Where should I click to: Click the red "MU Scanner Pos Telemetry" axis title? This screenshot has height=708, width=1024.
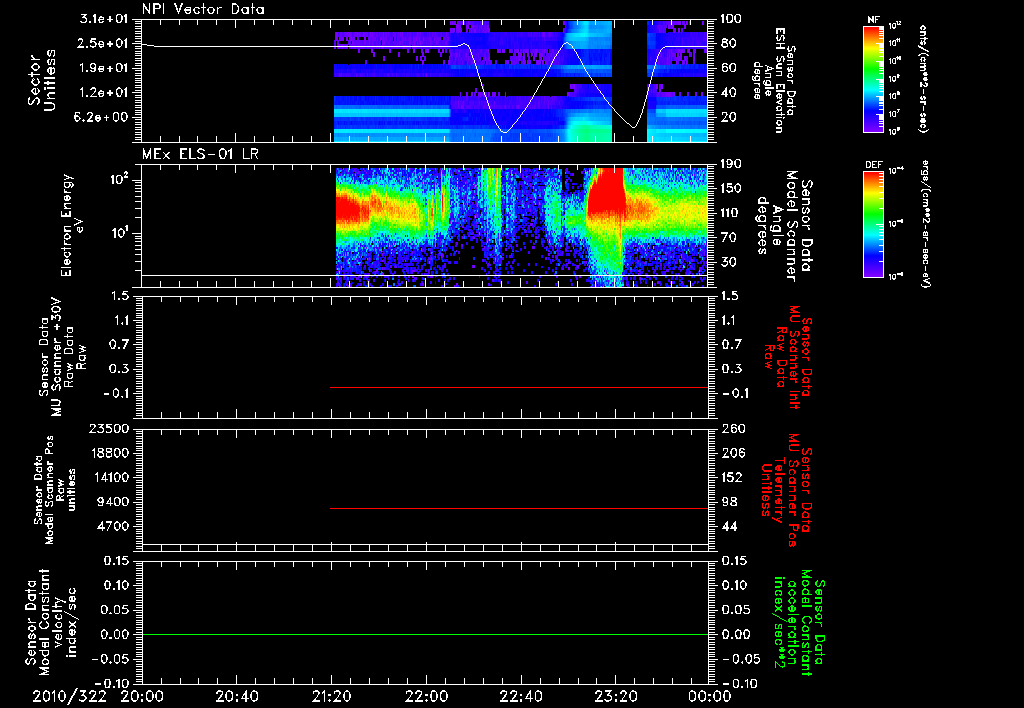coord(787,490)
